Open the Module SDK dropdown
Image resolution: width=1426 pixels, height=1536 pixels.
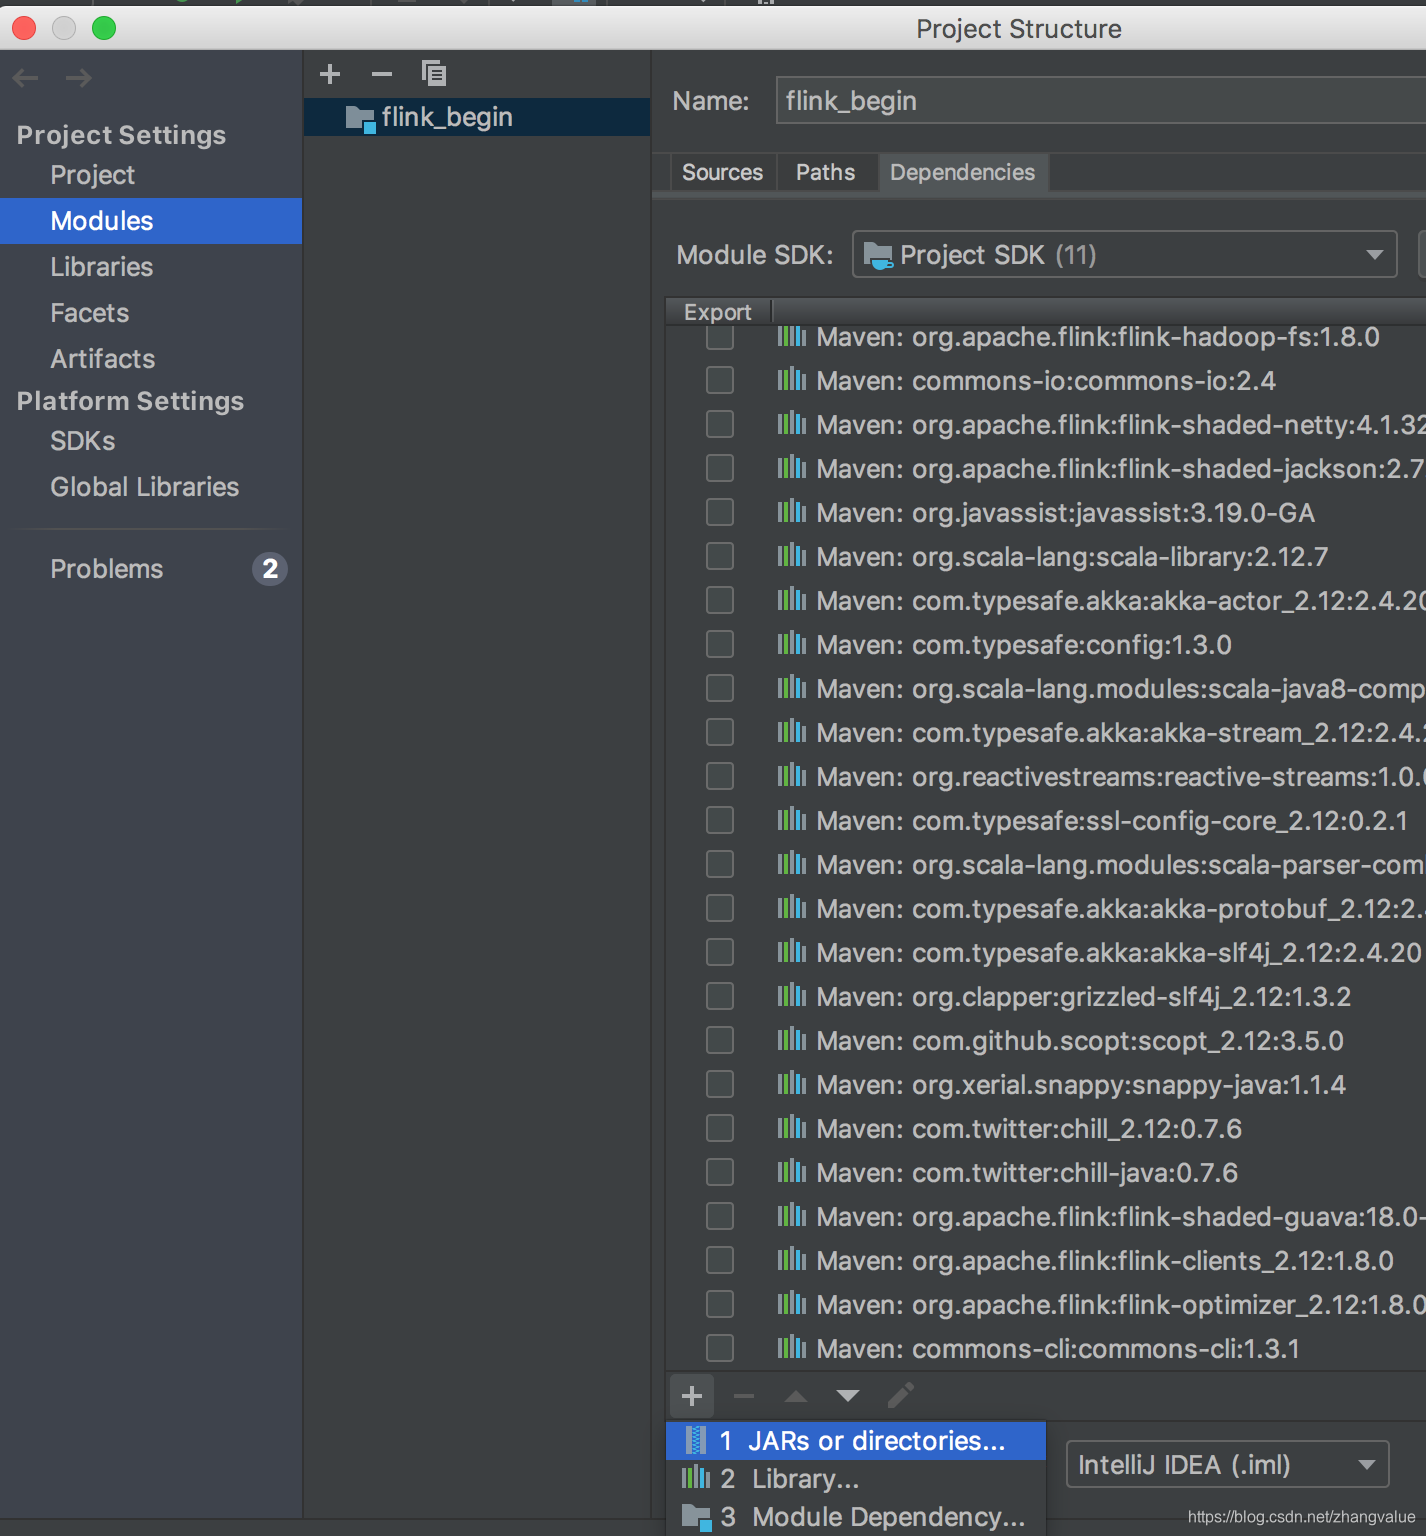(x=1374, y=255)
